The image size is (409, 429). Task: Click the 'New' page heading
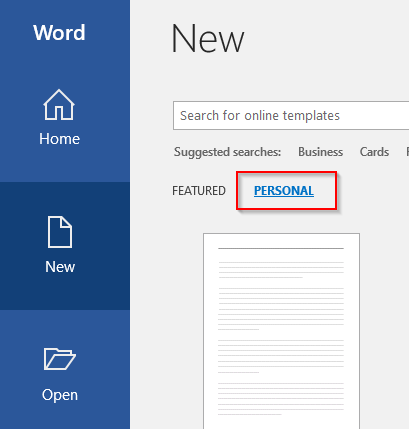(x=208, y=39)
